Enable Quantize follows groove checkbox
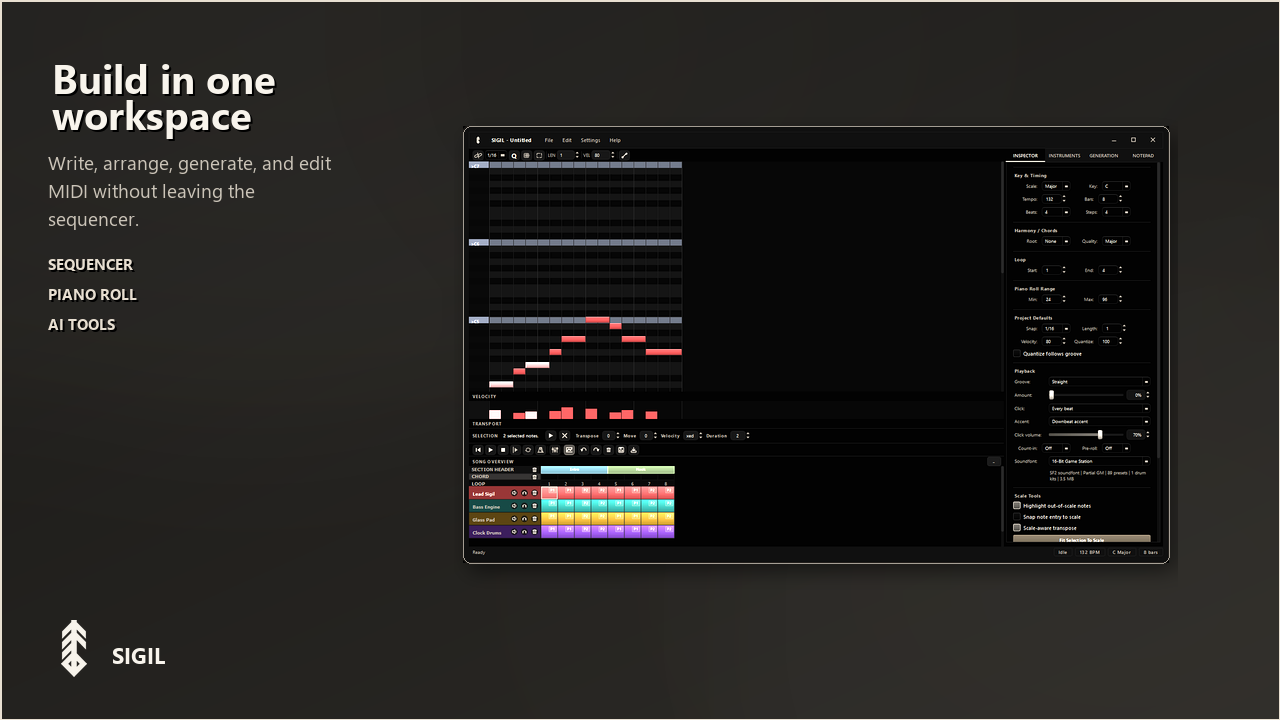Screen dimensions: 1280x720 pyautogui.click(x=1017, y=353)
